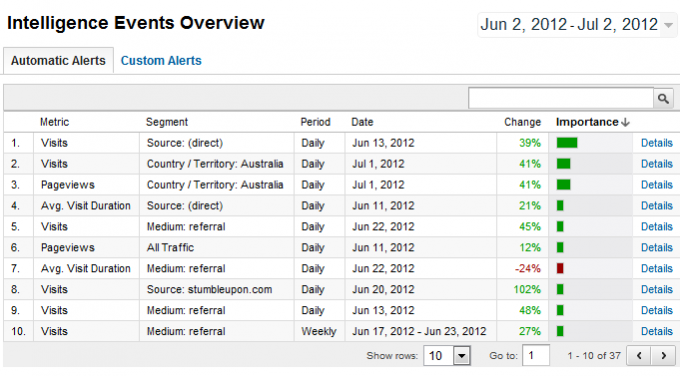The image size is (680, 376).
Task: Click the 48% change value
Action: coord(530,311)
